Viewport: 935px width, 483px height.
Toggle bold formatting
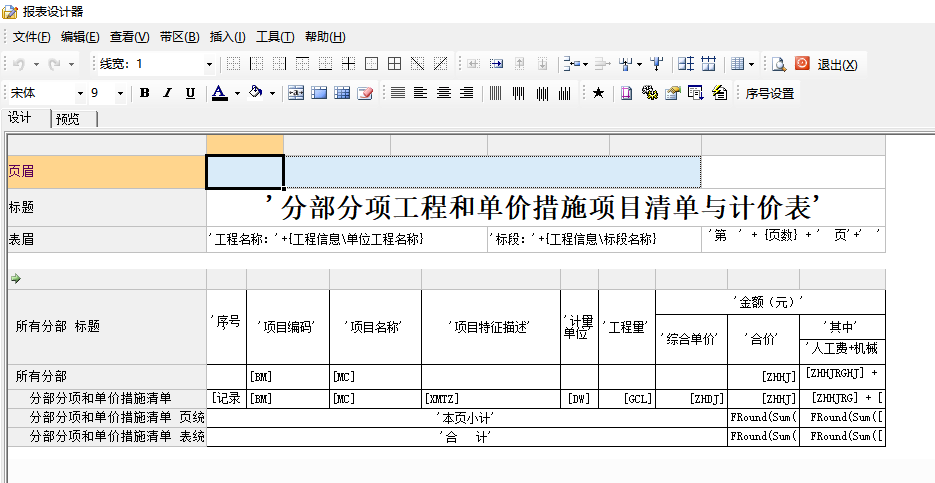pos(144,93)
